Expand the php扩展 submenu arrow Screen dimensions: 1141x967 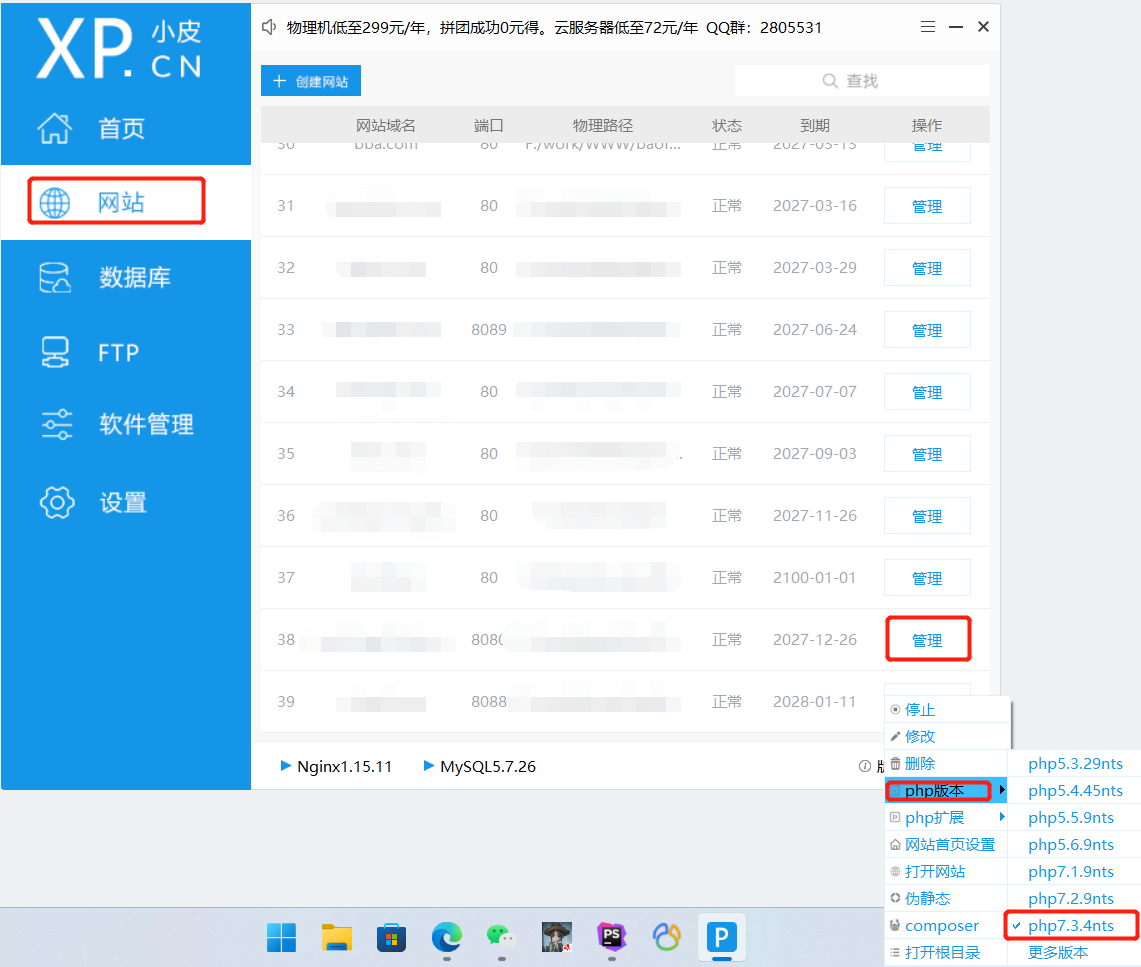1002,818
